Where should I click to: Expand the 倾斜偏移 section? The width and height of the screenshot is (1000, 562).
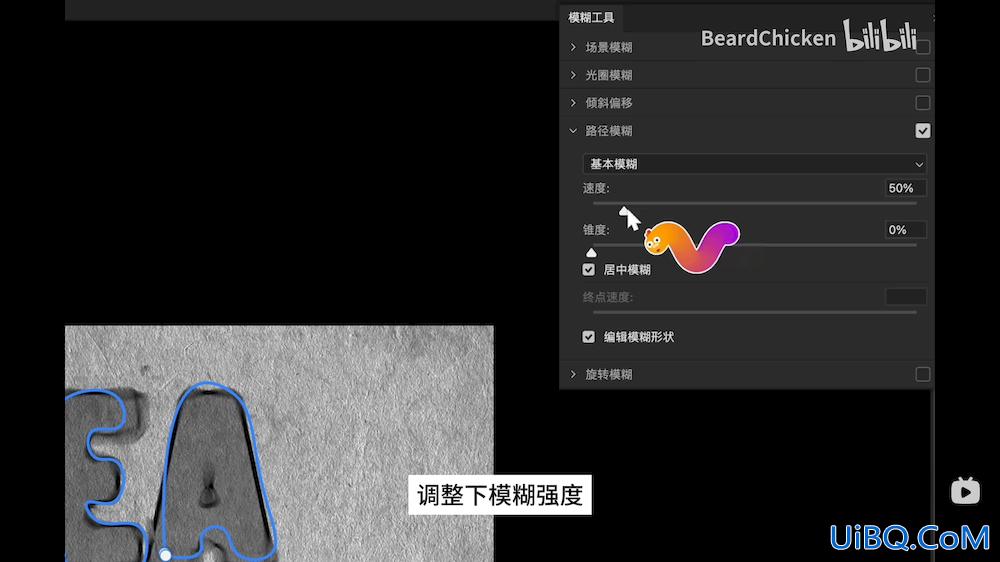pos(573,103)
